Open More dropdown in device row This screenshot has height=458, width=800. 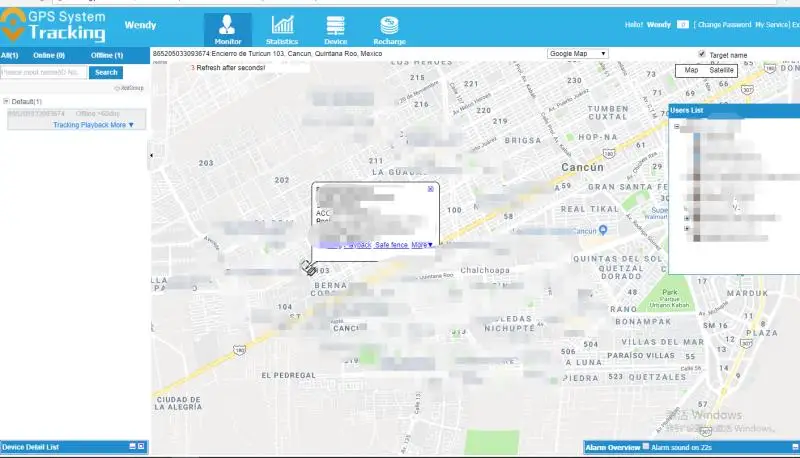[x=122, y=125]
